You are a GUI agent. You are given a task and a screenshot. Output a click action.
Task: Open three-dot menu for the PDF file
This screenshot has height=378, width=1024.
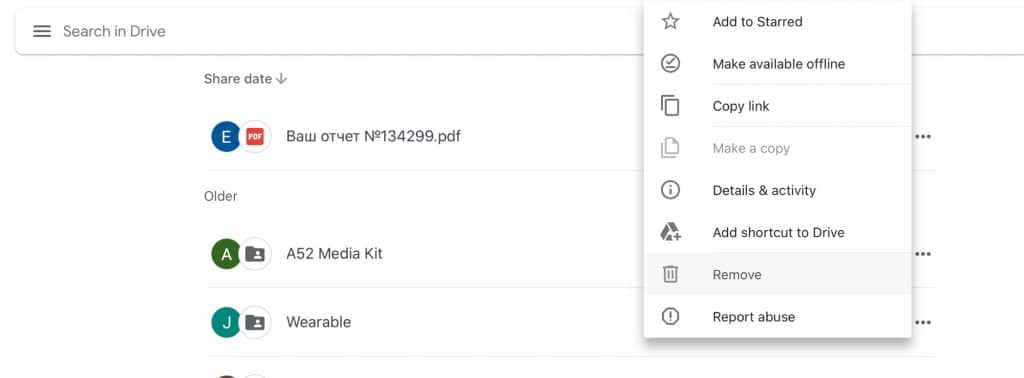[923, 137]
